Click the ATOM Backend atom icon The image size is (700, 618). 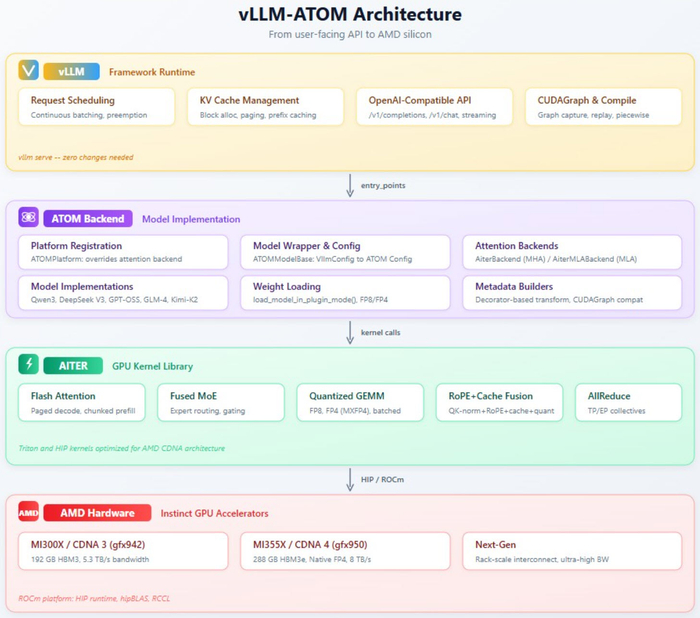coord(29,217)
